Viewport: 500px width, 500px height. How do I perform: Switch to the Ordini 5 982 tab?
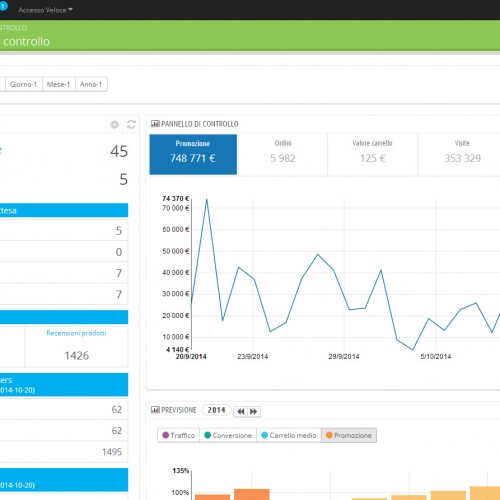[x=283, y=154]
